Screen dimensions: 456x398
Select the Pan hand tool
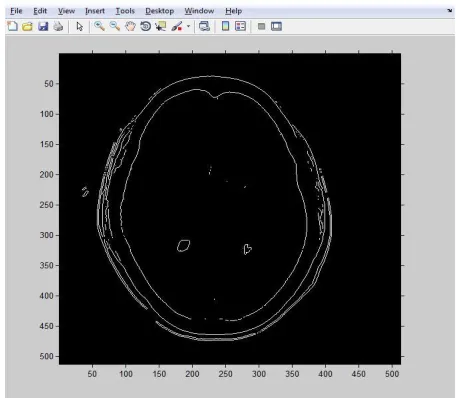pyautogui.click(x=130, y=26)
